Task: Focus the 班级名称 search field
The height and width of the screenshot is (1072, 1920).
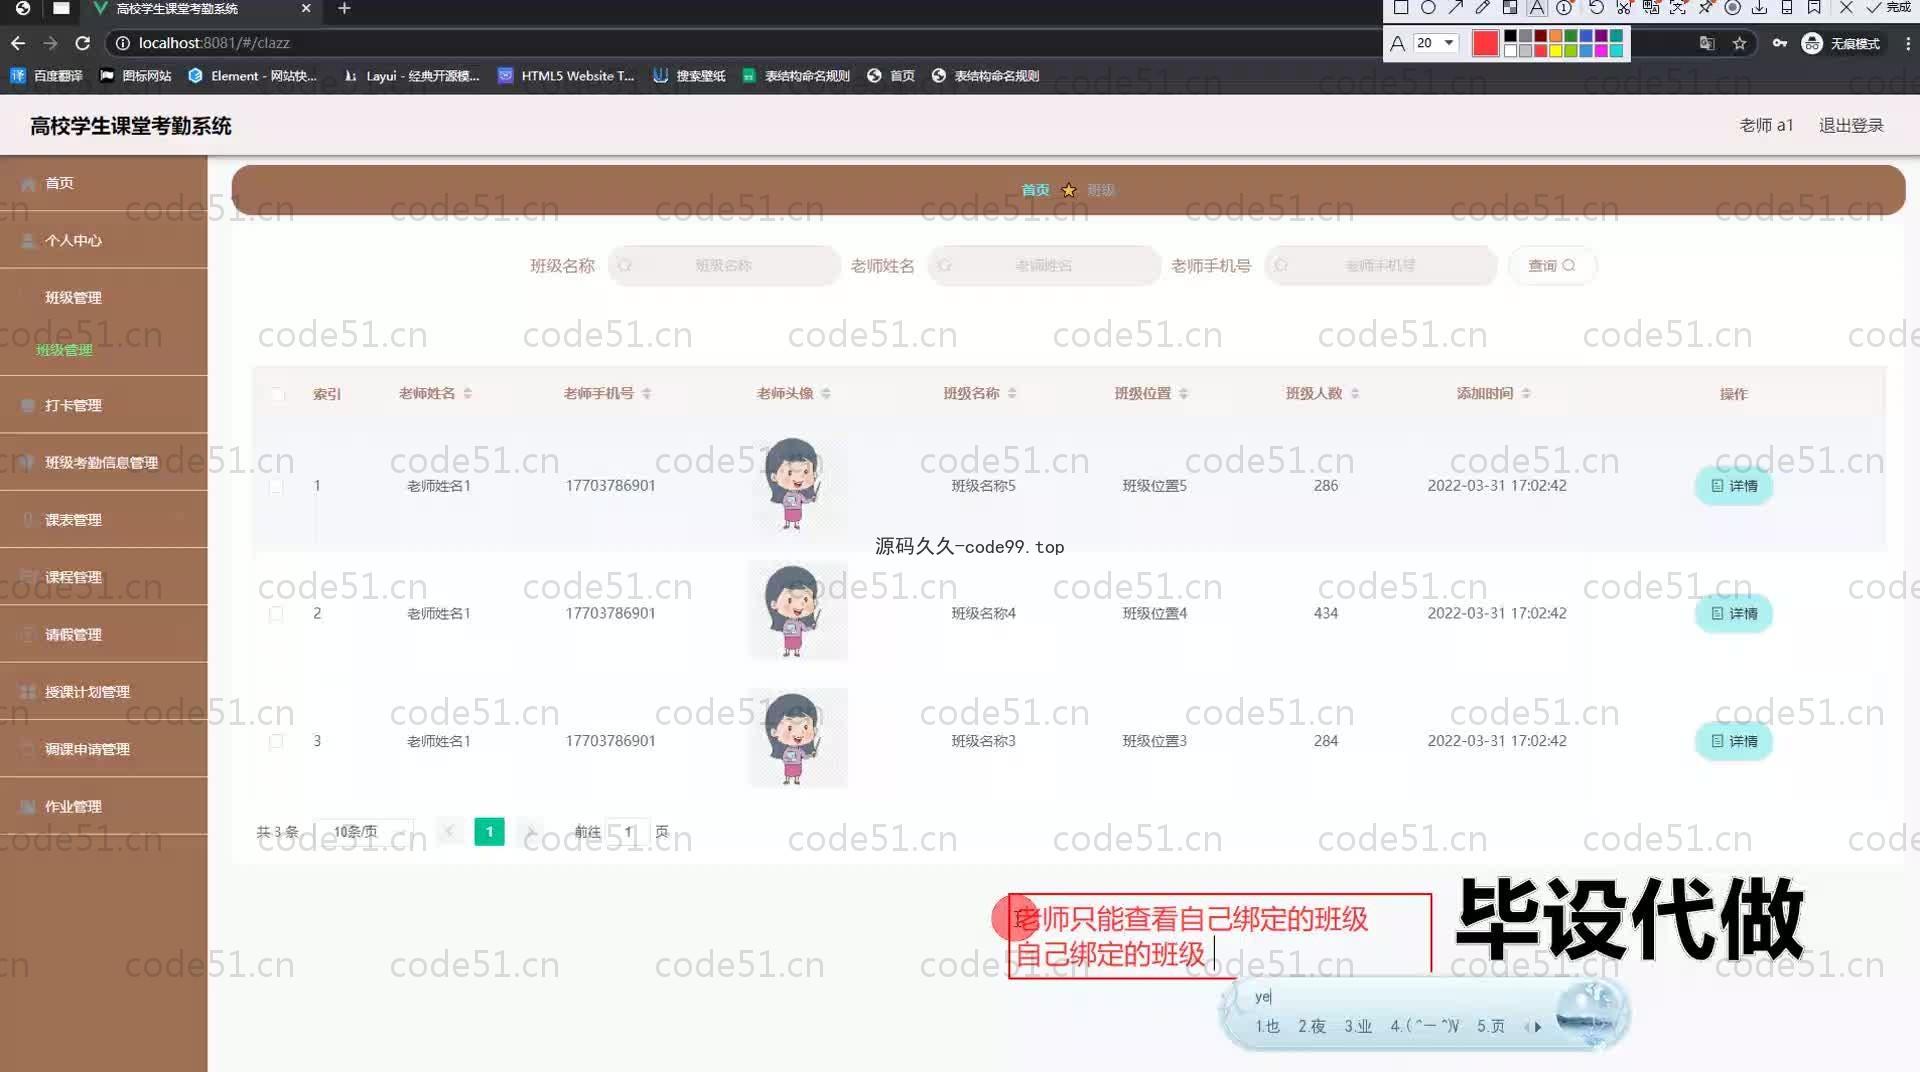Action: (x=724, y=265)
